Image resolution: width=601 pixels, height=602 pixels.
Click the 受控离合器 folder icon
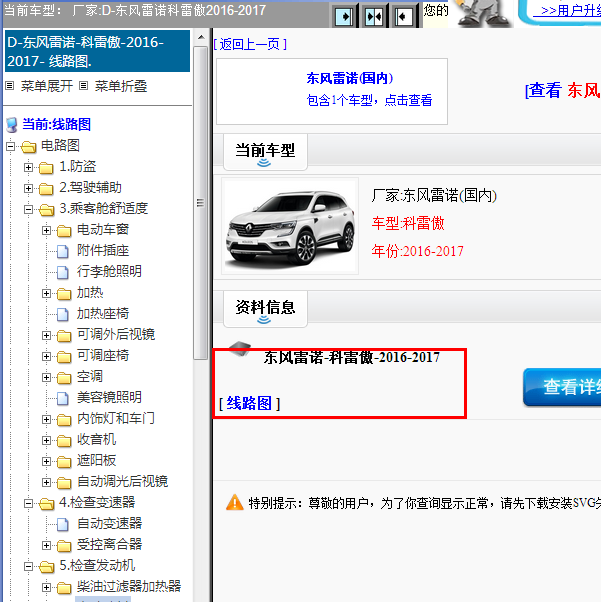pyautogui.click(x=64, y=546)
